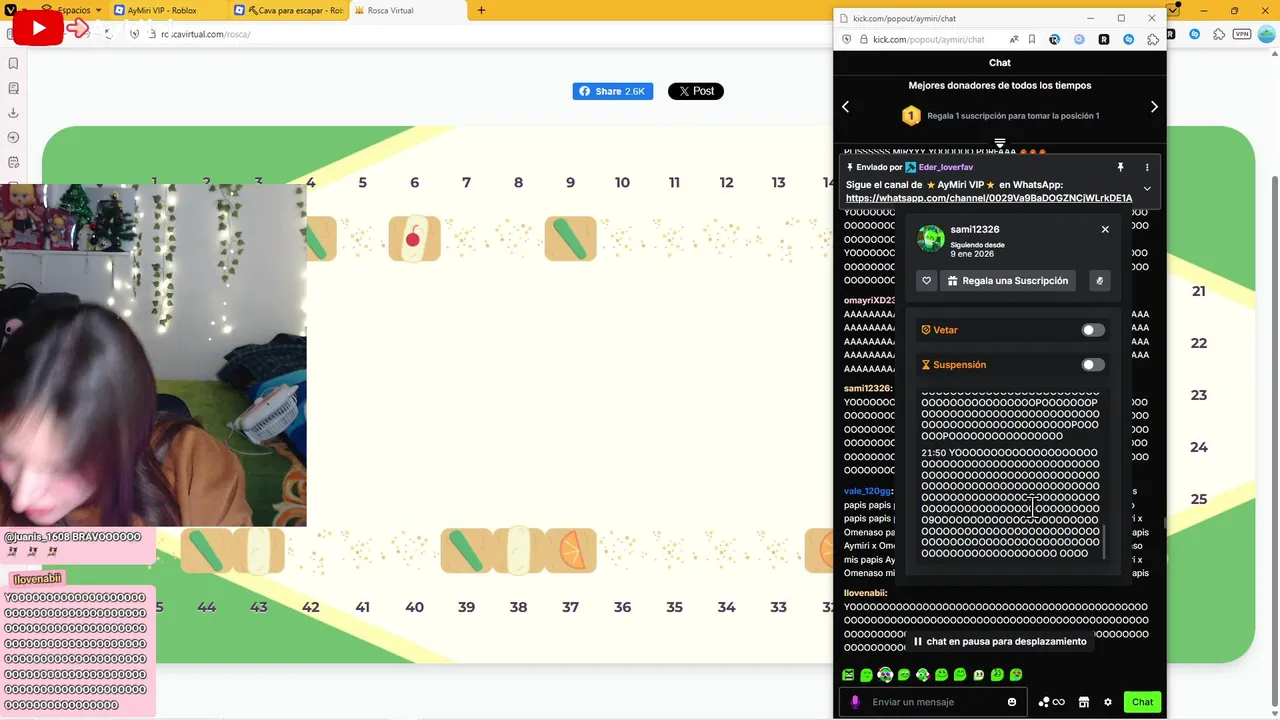This screenshot has height=720, width=1280.
Task: Select the first angry green emote
Action: click(848, 675)
